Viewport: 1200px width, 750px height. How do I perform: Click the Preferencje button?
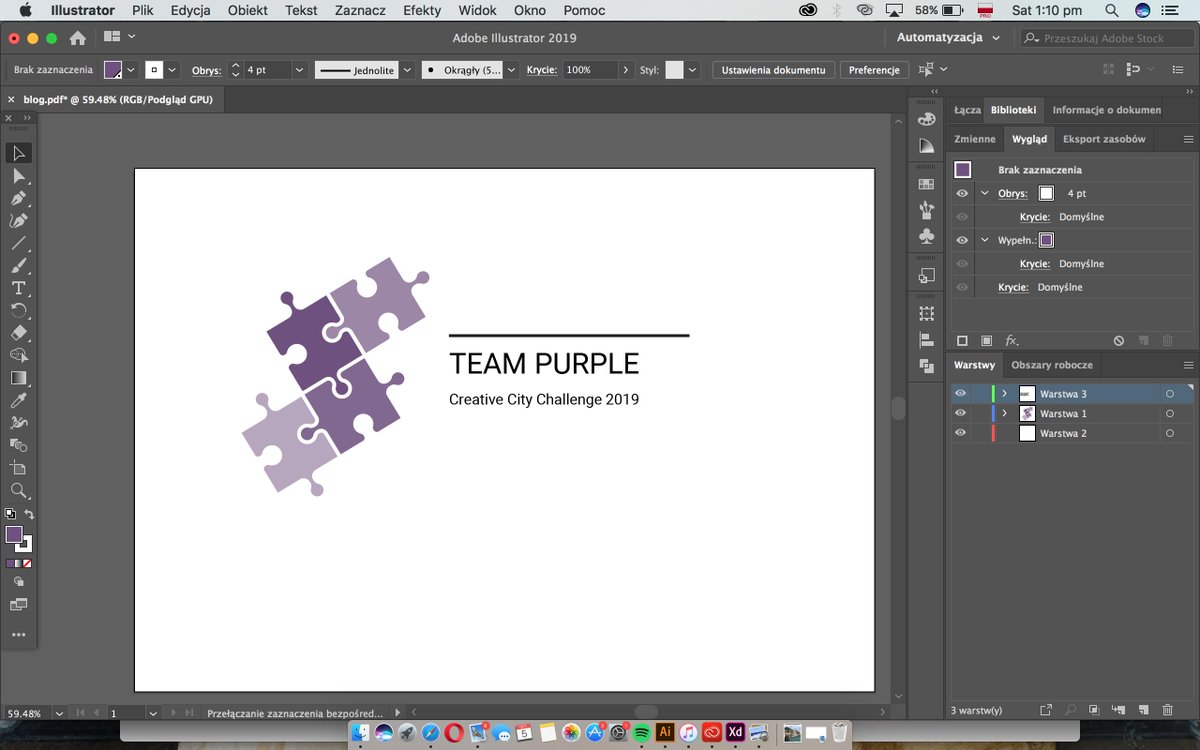coord(874,70)
